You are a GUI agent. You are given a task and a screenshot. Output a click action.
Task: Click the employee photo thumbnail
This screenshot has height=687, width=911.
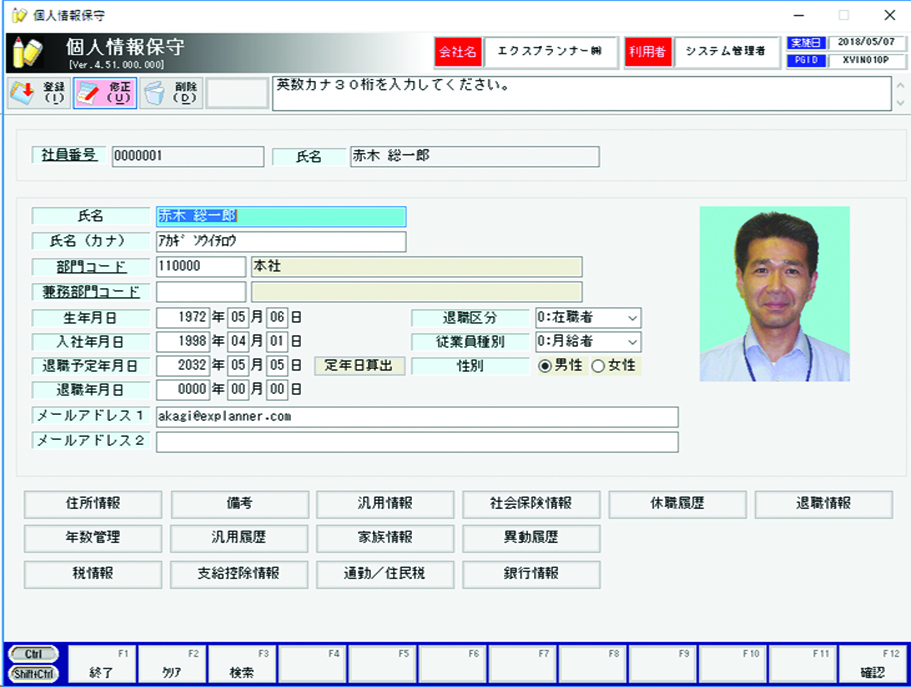pyautogui.click(x=774, y=293)
